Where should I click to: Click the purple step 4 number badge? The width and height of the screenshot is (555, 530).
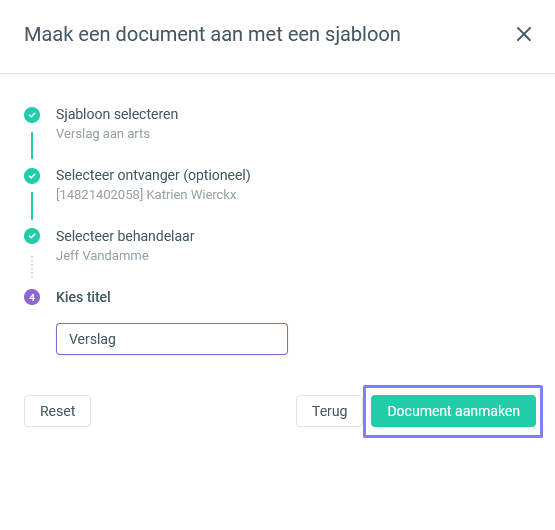32,297
